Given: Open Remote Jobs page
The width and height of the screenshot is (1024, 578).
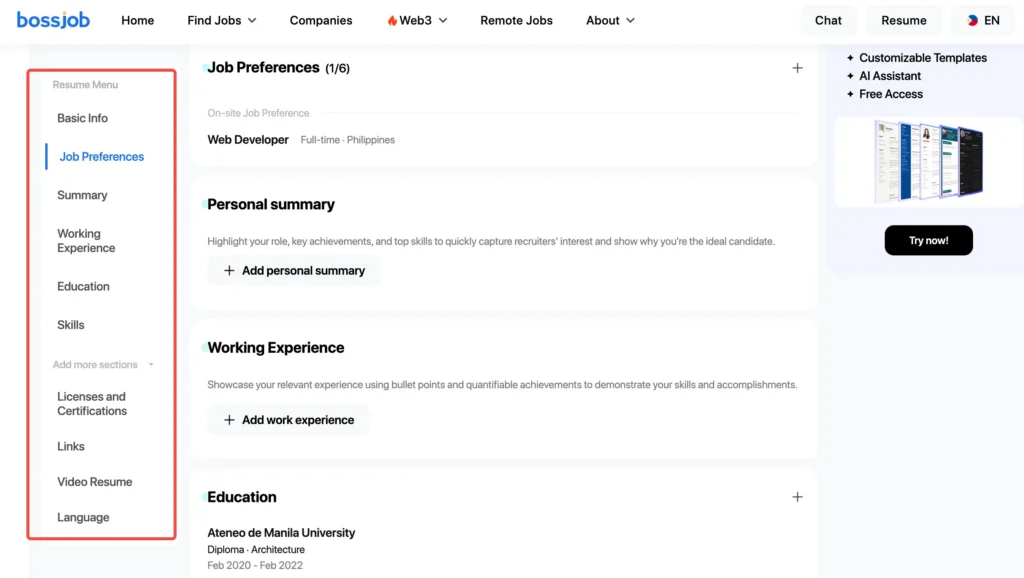Looking at the screenshot, I should tap(516, 20).
